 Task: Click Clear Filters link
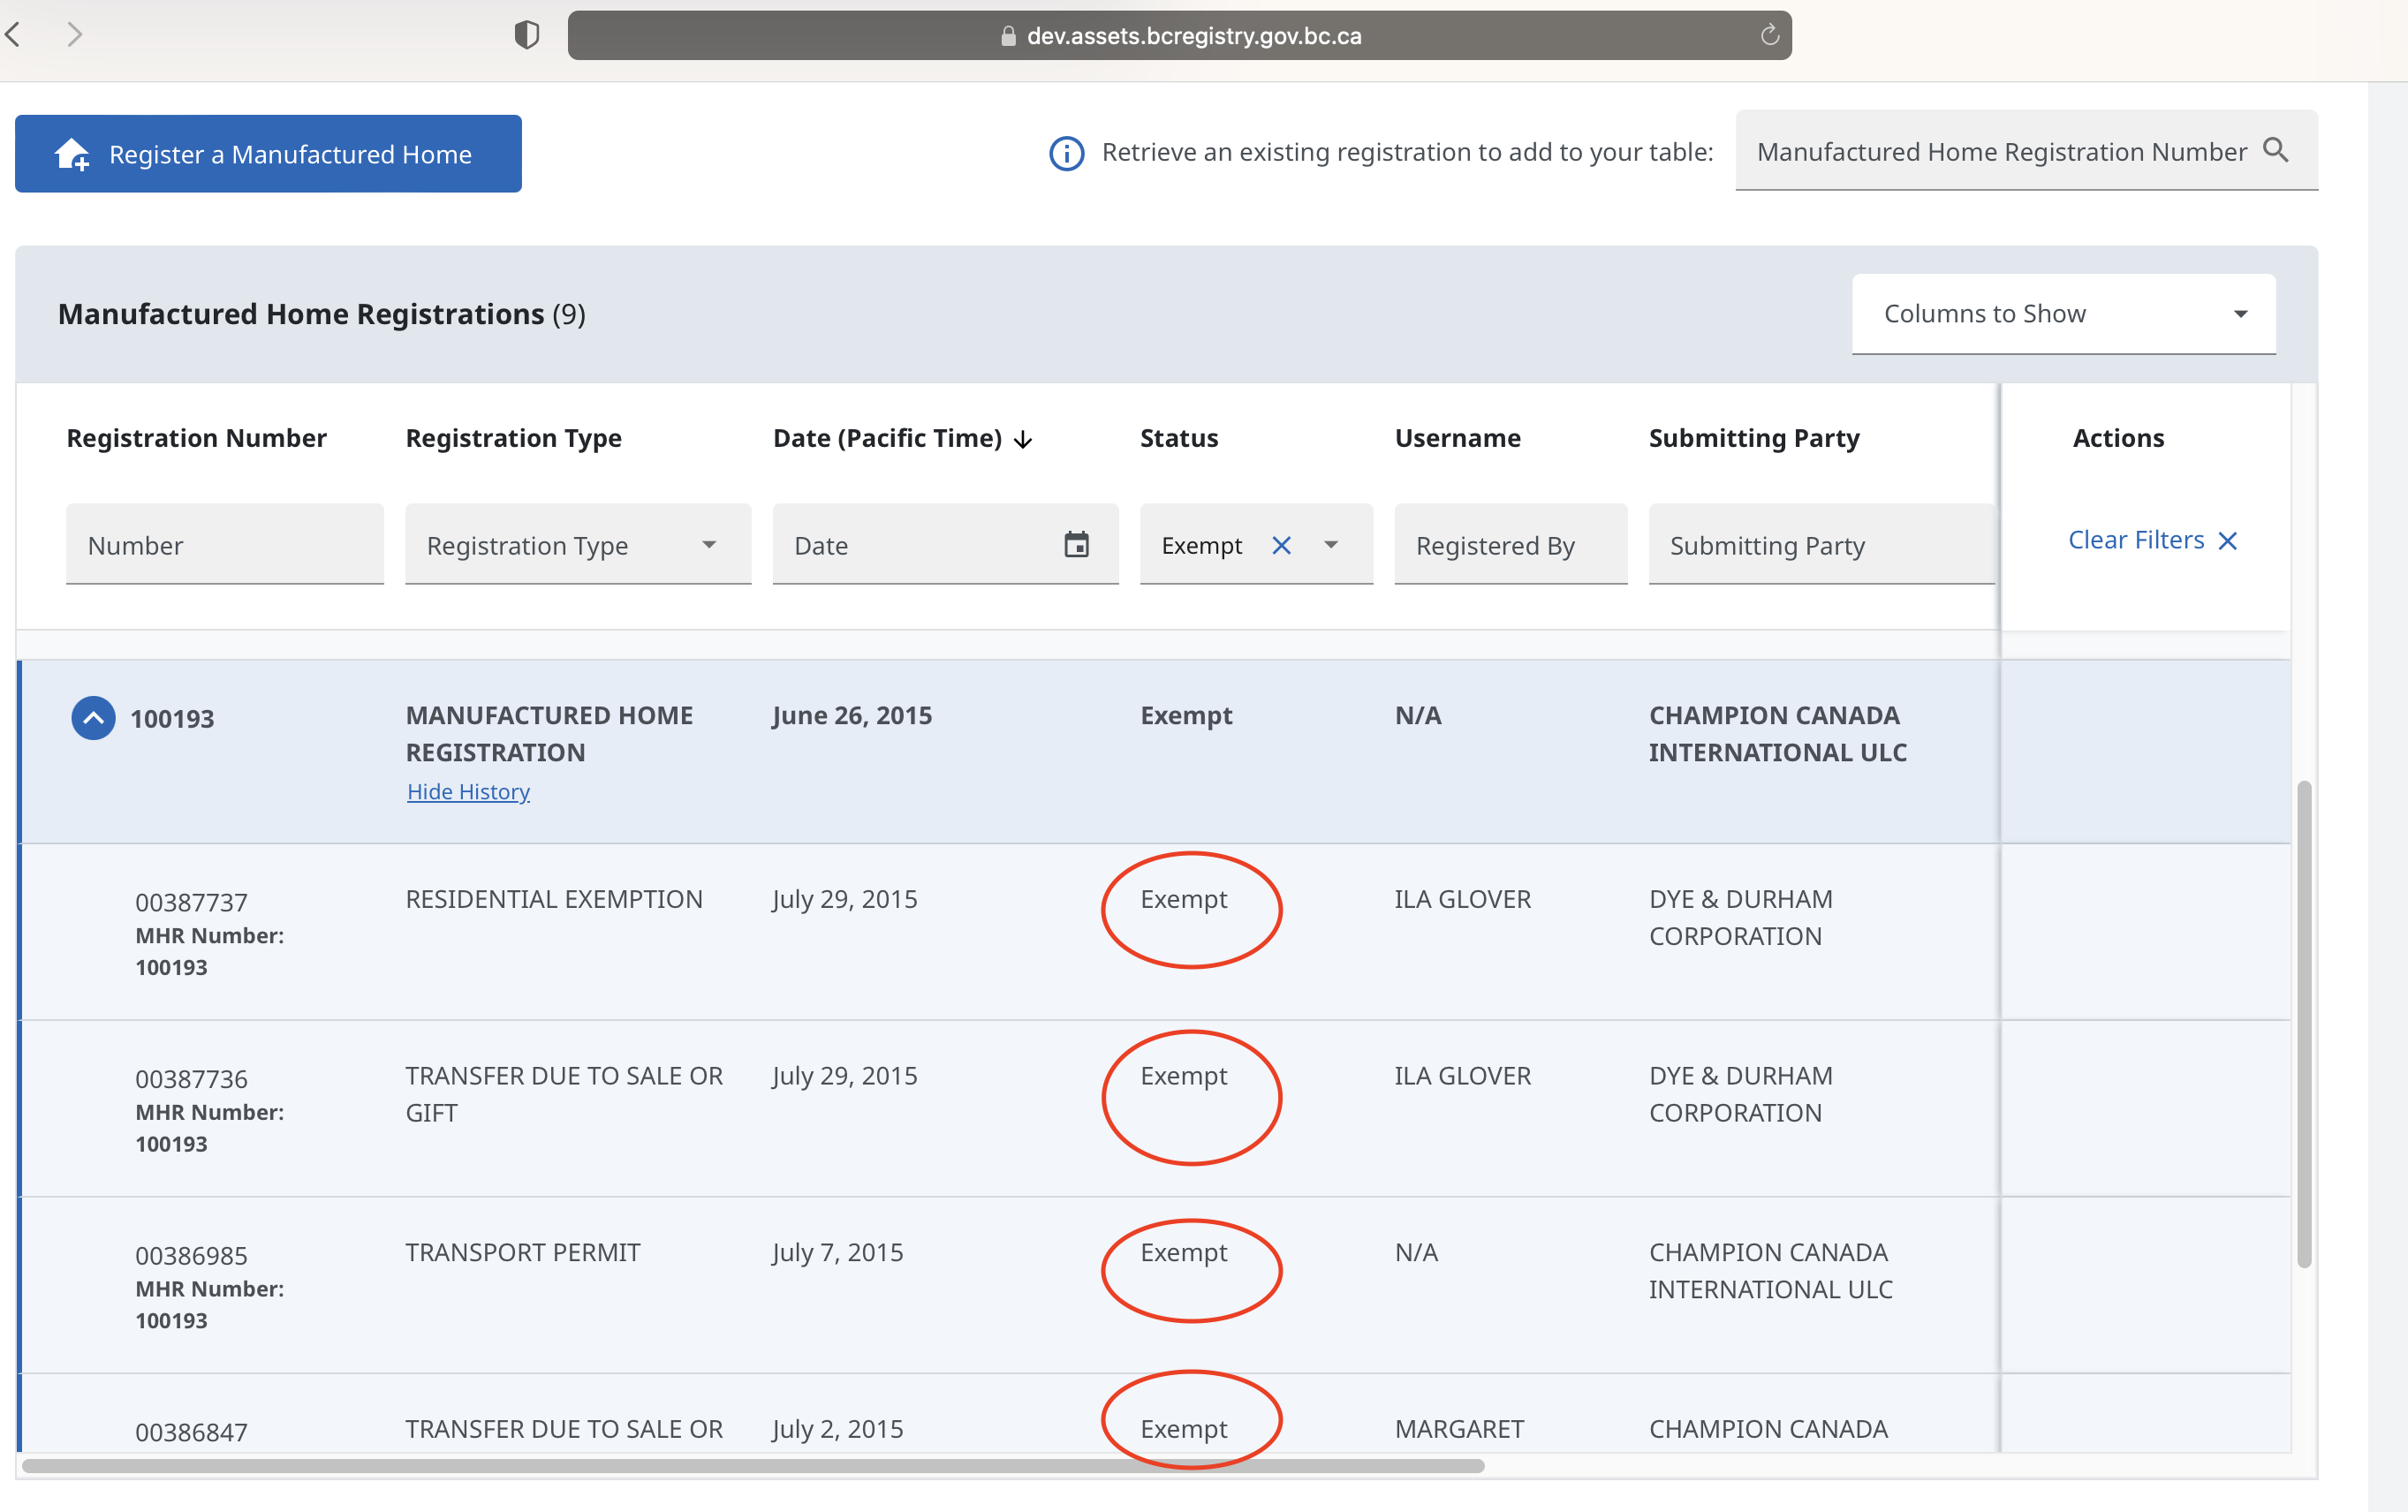2152,540
